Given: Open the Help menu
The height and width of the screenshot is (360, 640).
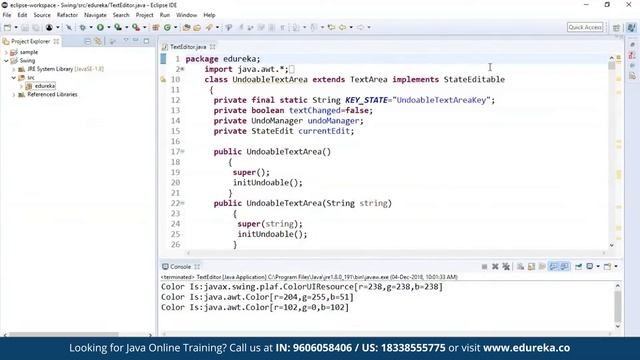Looking at the screenshot, I should [x=209, y=15].
